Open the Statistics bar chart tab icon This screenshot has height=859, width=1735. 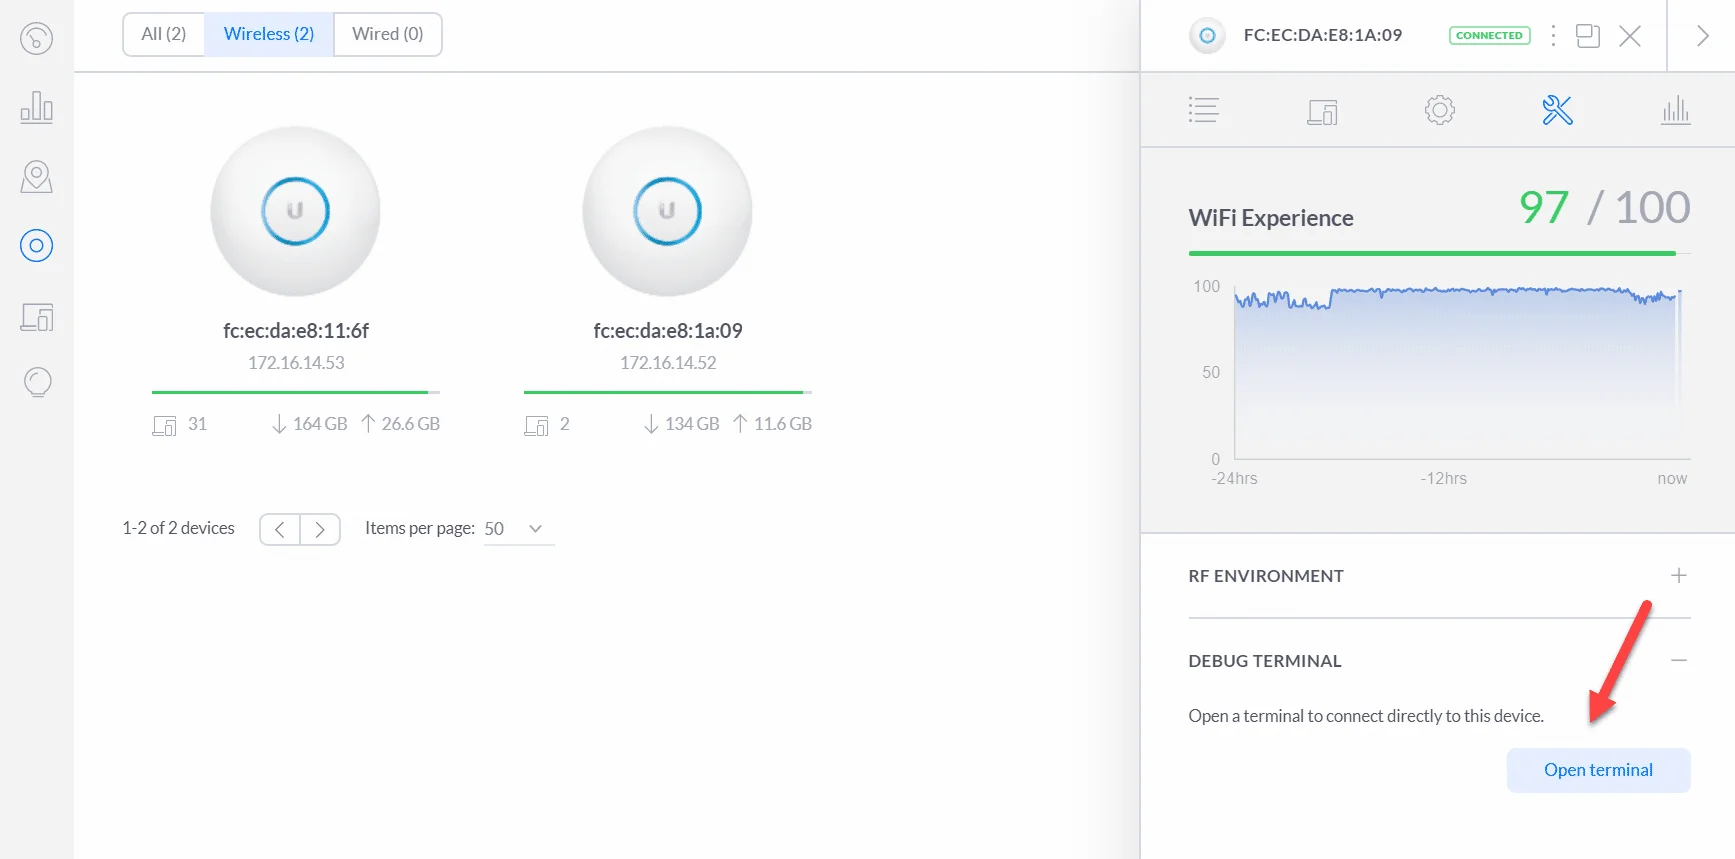(1675, 110)
